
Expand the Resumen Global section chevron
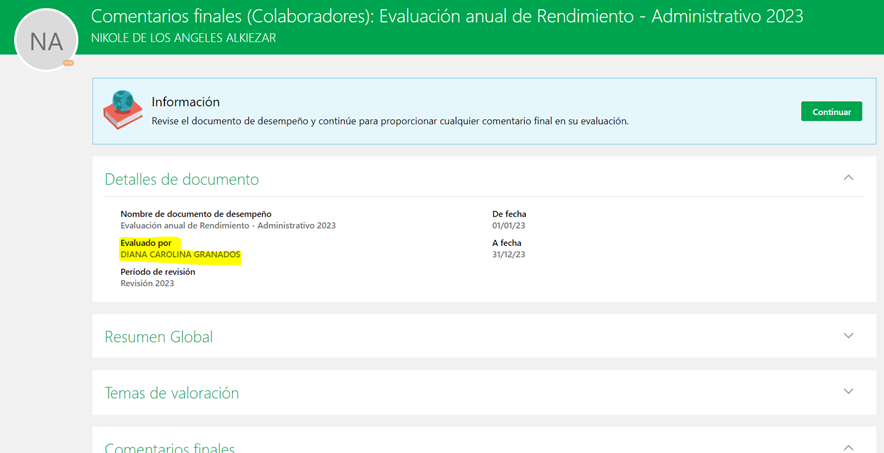848,336
